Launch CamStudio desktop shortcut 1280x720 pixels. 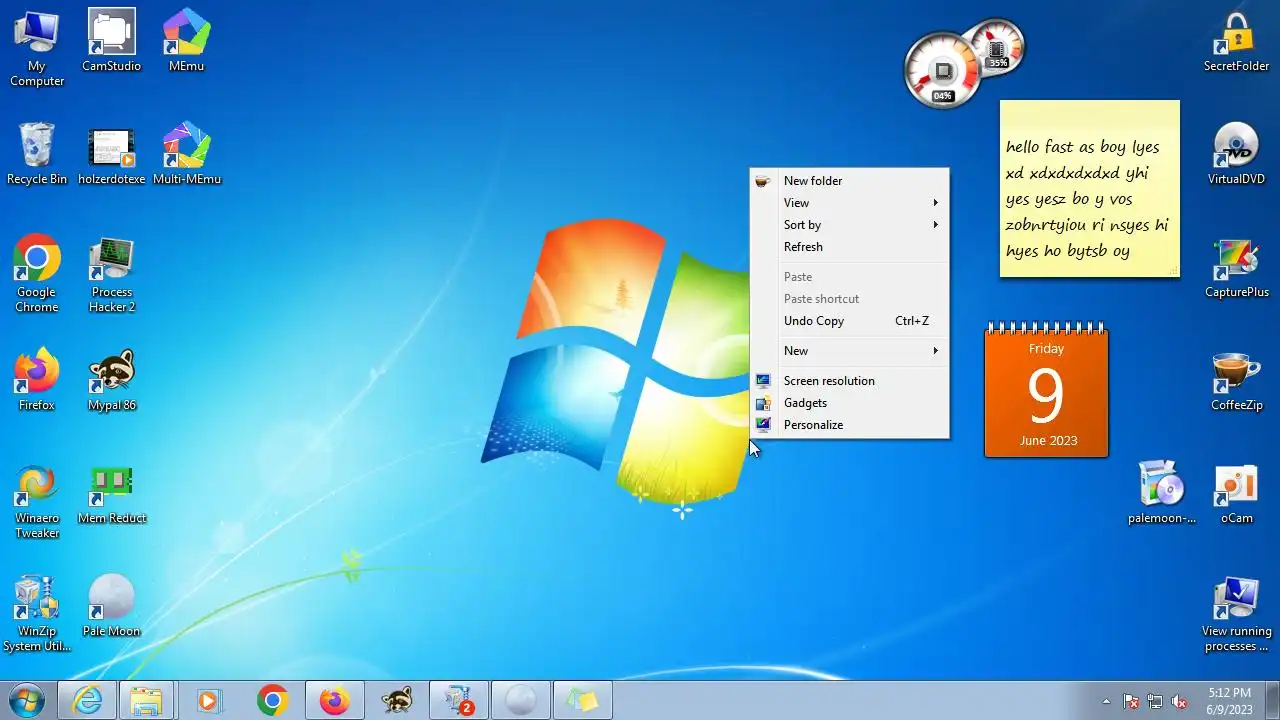(x=111, y=42)
